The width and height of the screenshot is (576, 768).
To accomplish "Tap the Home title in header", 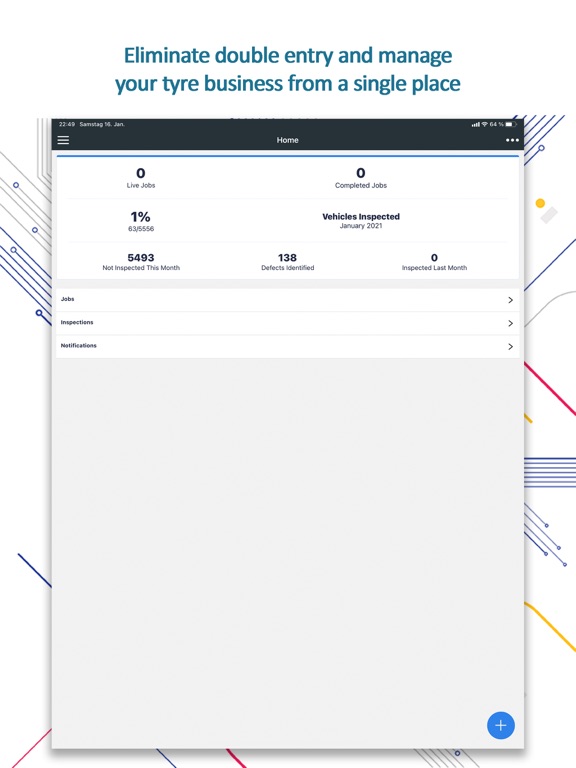I will coord(288,140).
